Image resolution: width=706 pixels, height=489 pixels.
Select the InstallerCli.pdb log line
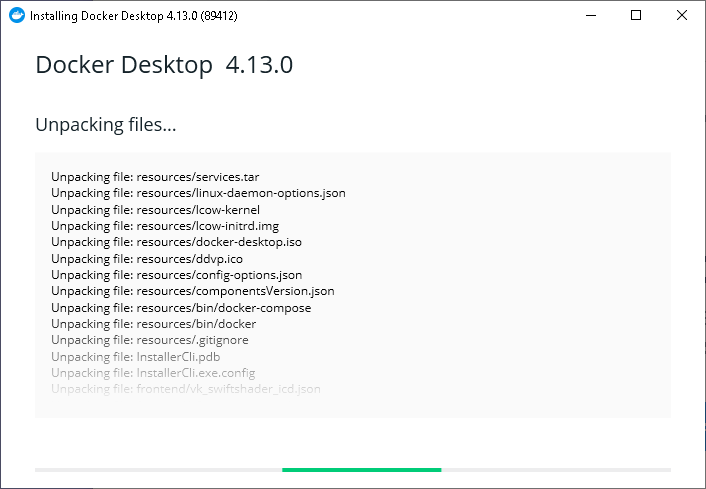(134, 356)
